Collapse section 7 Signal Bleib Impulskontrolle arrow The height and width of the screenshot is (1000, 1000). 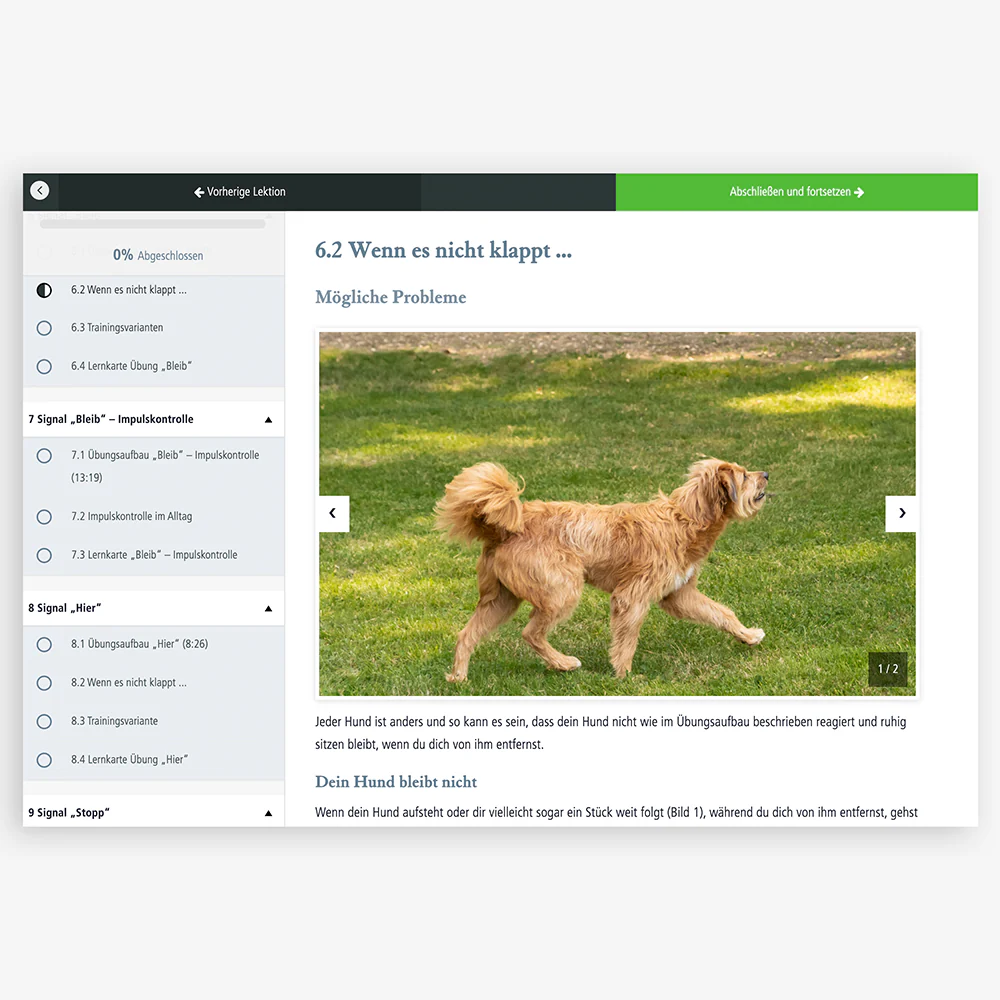[268, 420]
